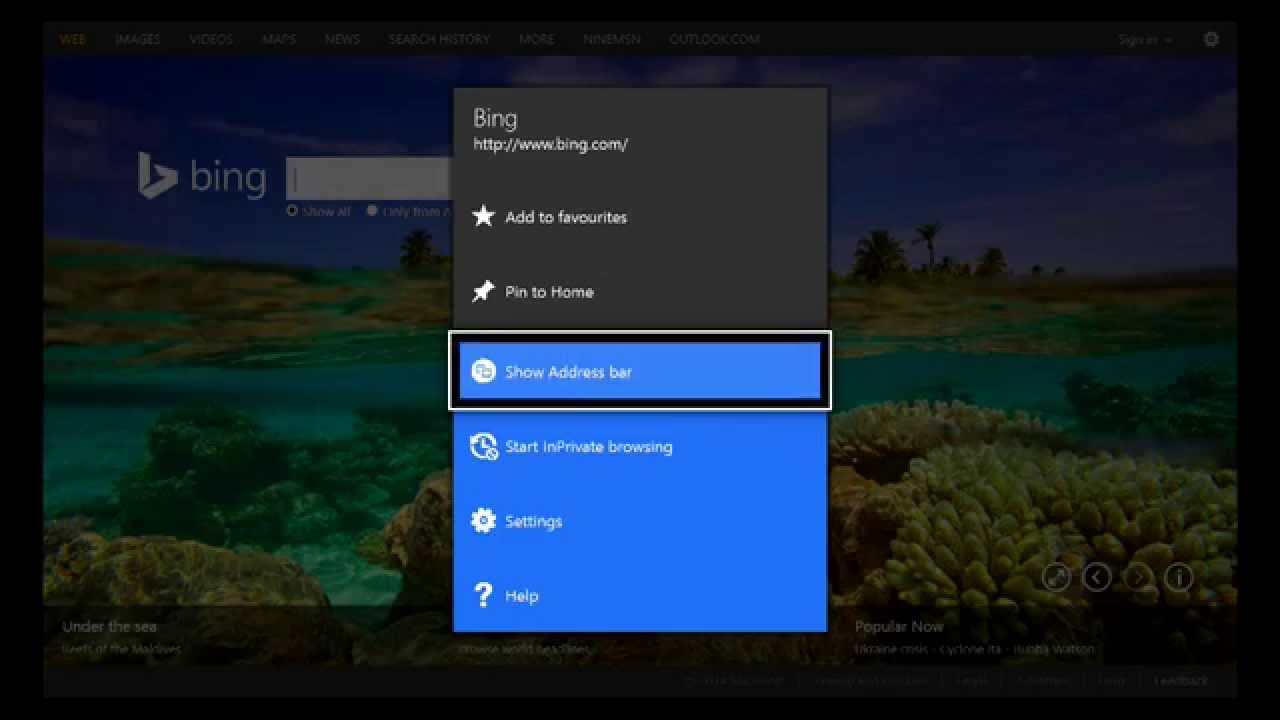Select the Show All radio button

pos(293,211)
